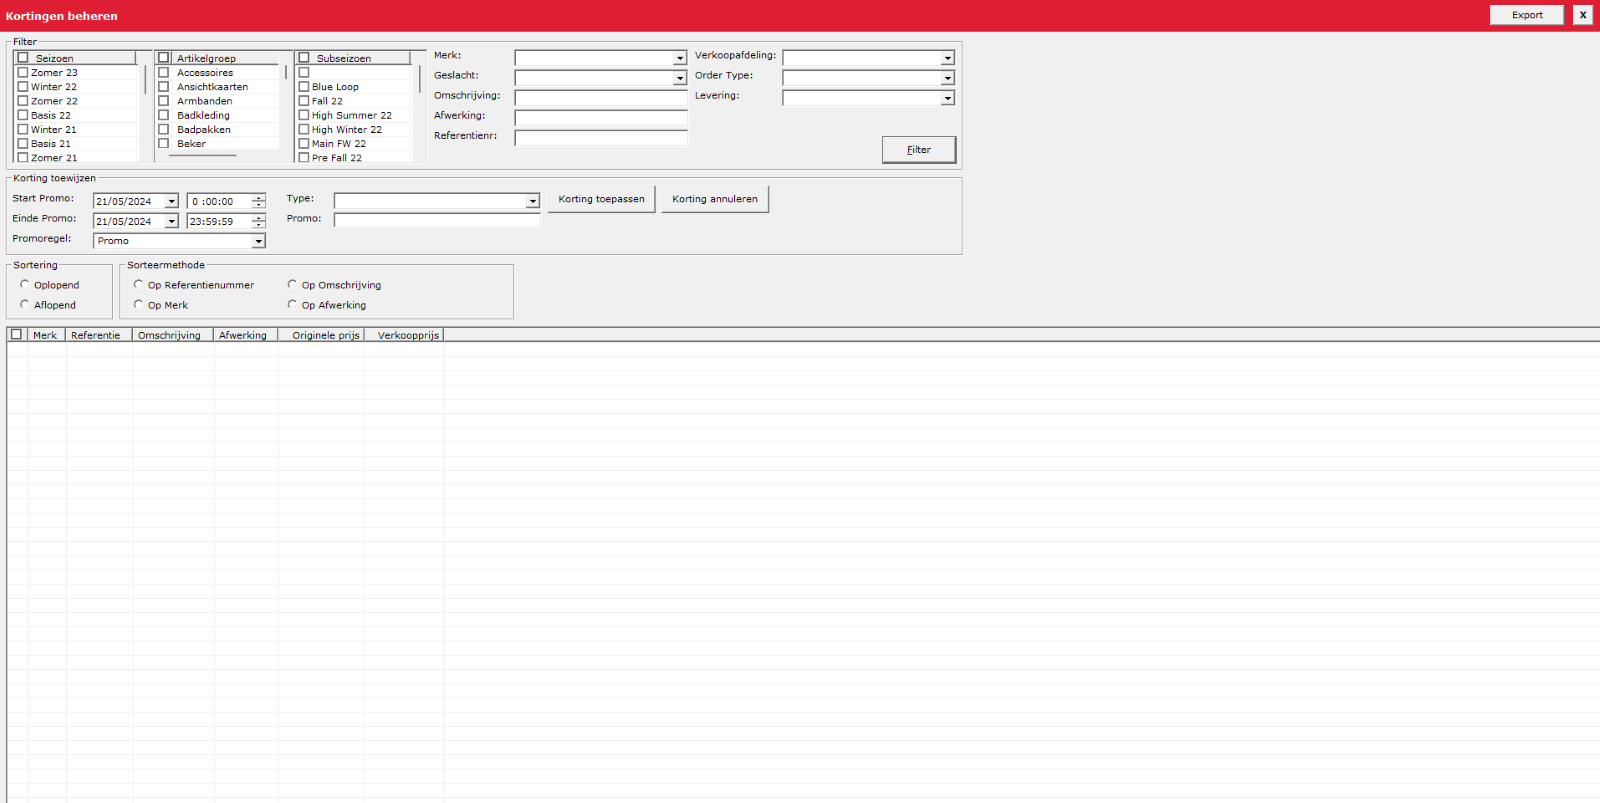This screenshot has height=803, width=1600.
Task: Tick the Winter 22 season checkbox
Action: [23, 87]
